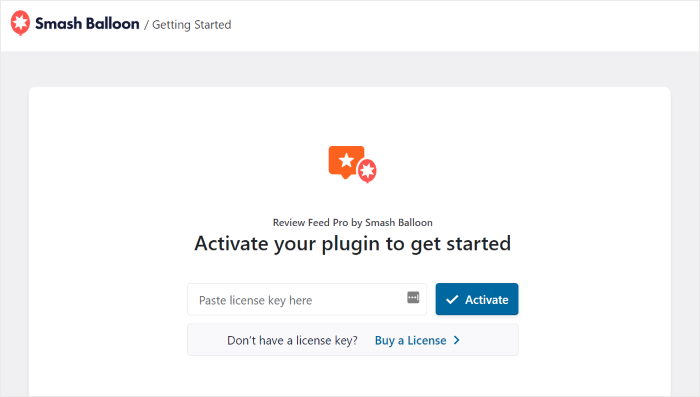Focus the Paste license key here field
700x397 pixels.
pos(307,299)
